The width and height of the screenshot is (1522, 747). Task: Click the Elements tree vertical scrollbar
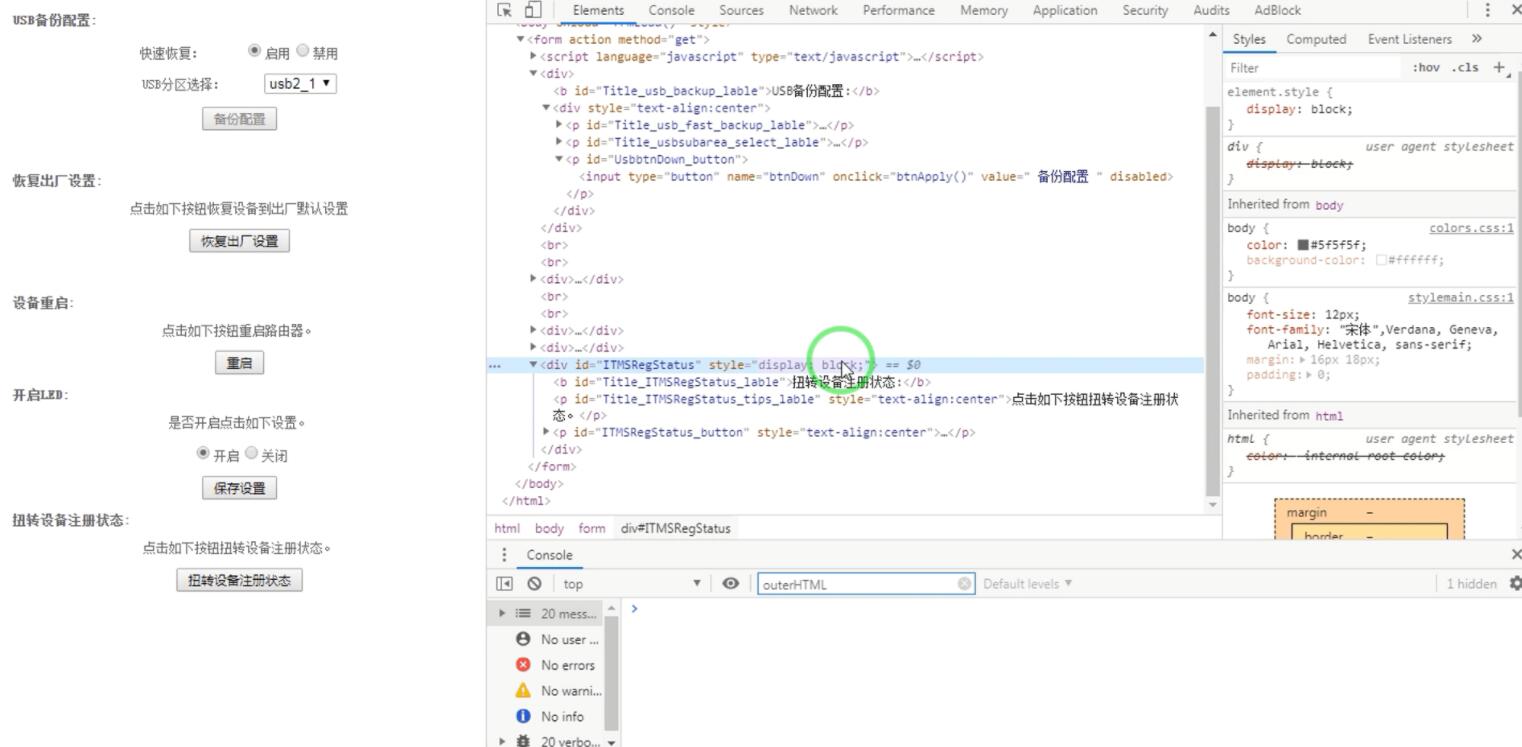(1214, 300)
